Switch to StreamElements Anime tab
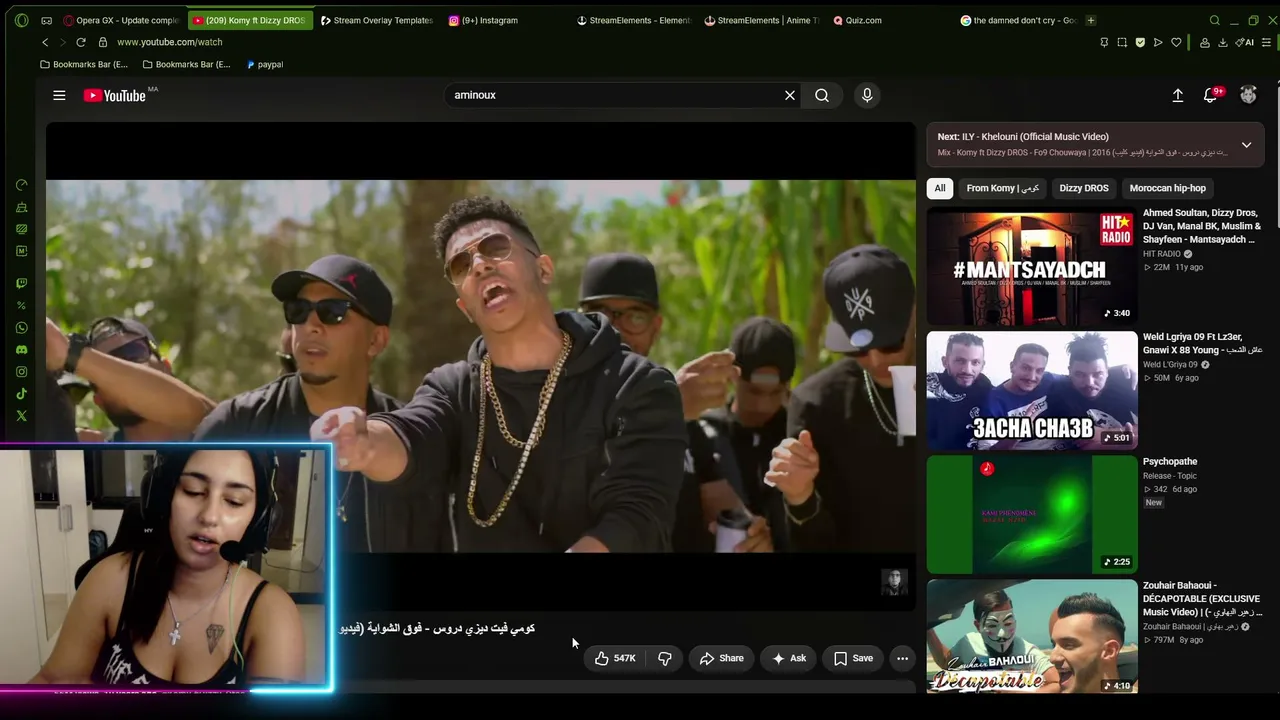The image size is (1280, 720). (762, 20)
